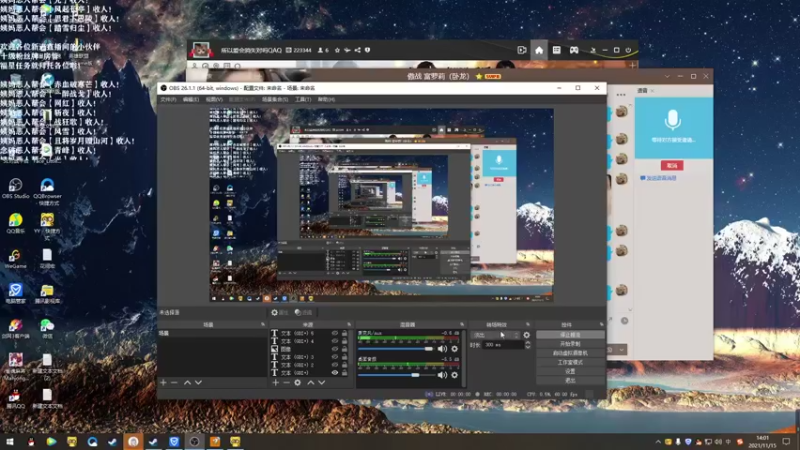Move the selected source down in Sources
Viewport: 800px width, 450px height.
click(x=321, y=382)
